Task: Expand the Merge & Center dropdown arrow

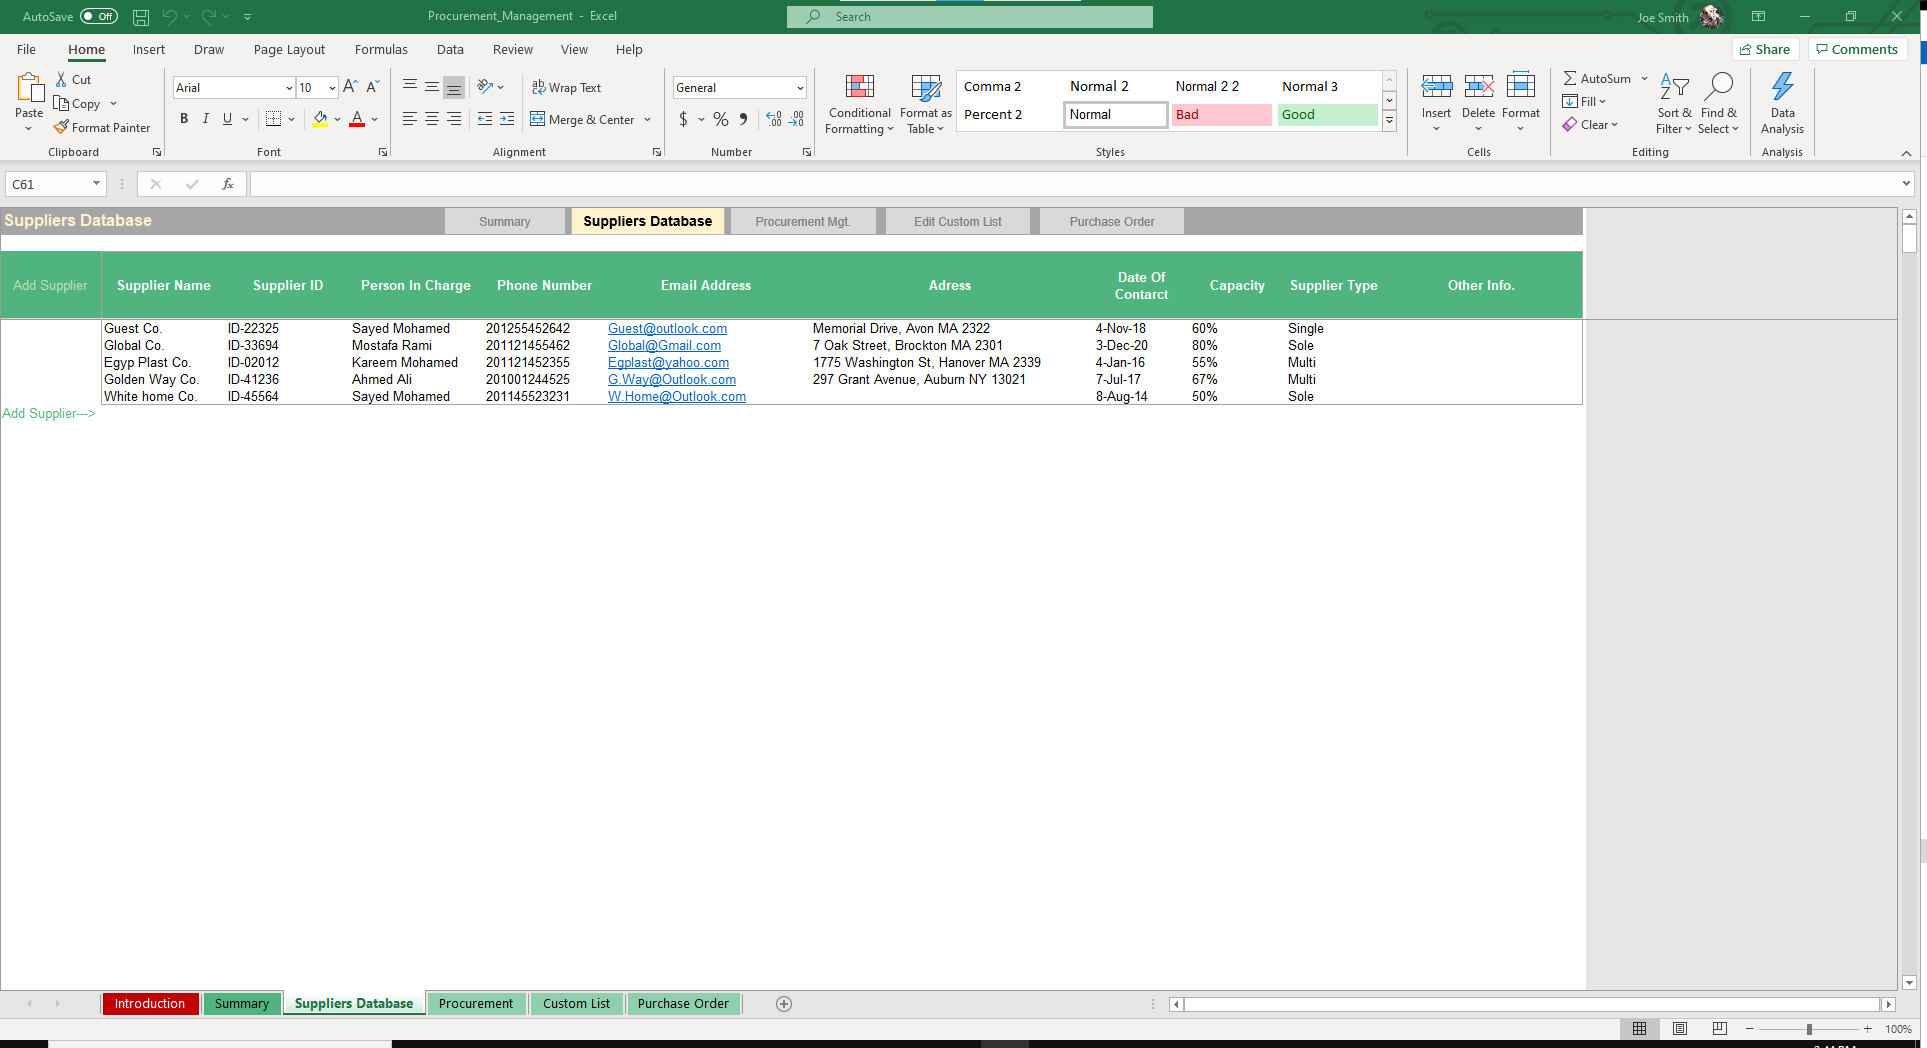Action: pyautogui.click(x=648, y=120)
